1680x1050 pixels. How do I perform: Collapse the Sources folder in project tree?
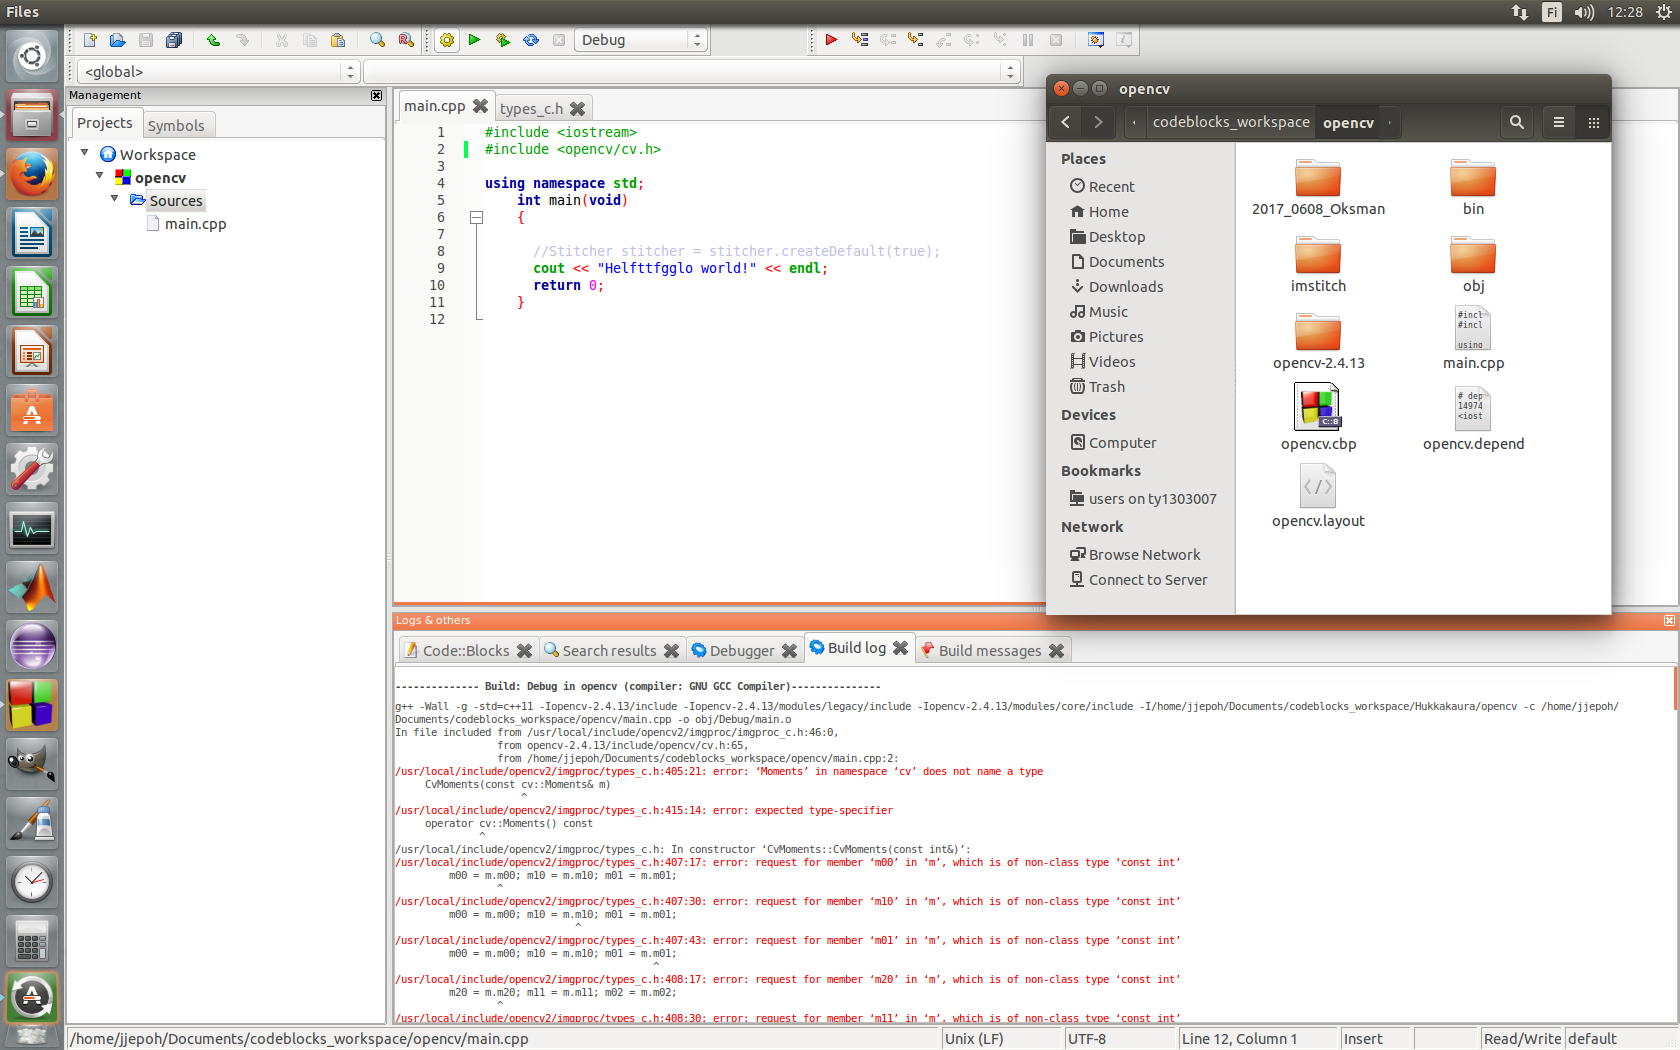115,199
